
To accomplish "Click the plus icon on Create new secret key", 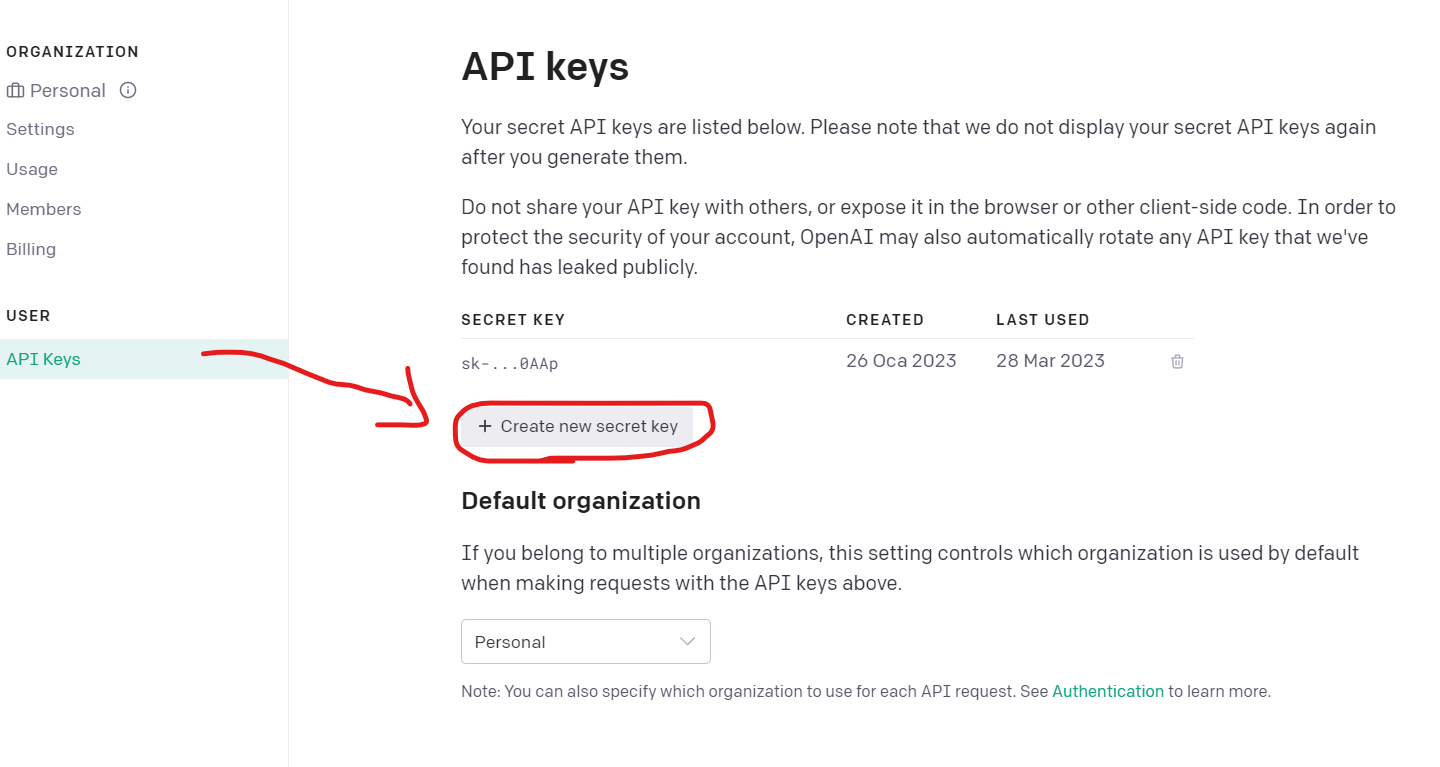I will (485, 426).
